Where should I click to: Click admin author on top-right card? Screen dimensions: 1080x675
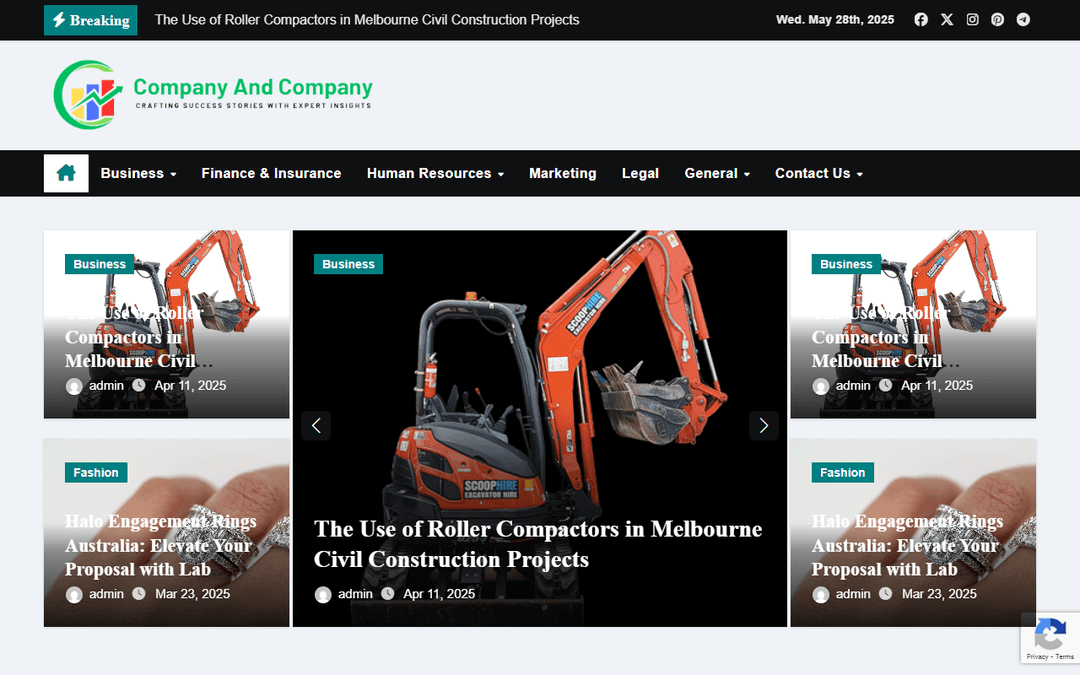point(842,386)
